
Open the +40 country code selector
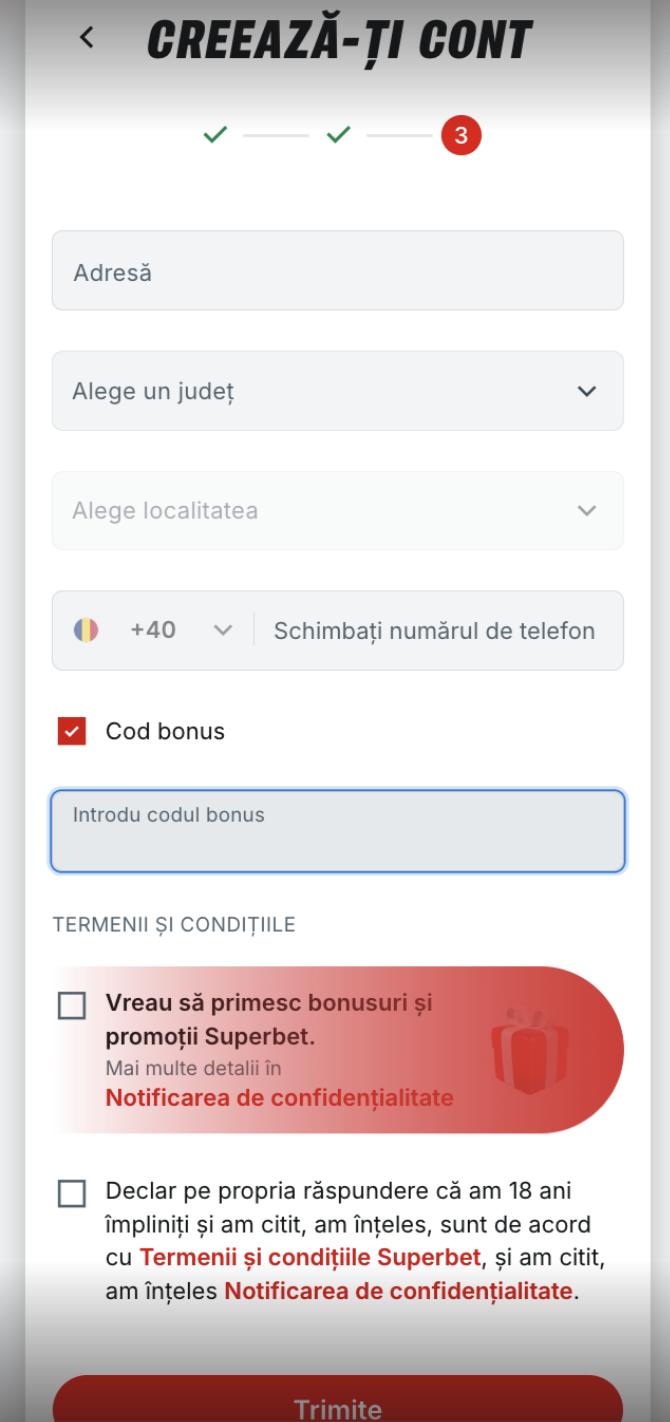tap(180, 630)
